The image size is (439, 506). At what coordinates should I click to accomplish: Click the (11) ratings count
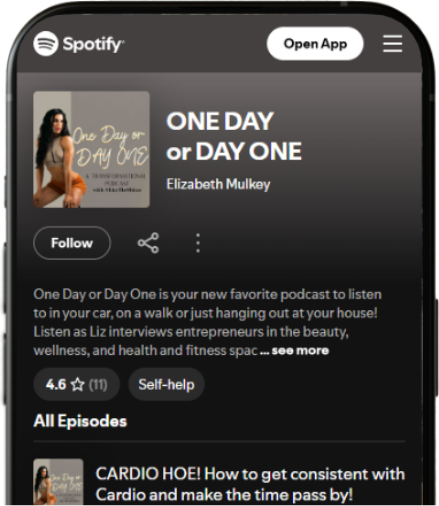pos(98,385)
